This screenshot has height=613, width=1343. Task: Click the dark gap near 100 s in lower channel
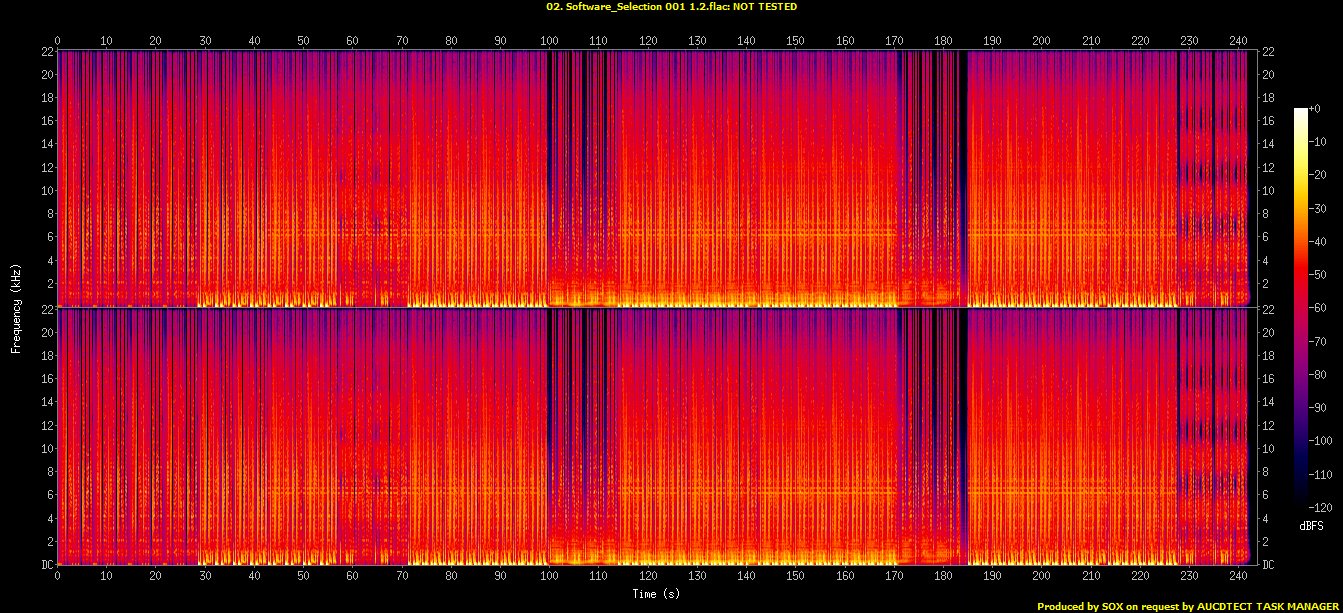(549, 430)
